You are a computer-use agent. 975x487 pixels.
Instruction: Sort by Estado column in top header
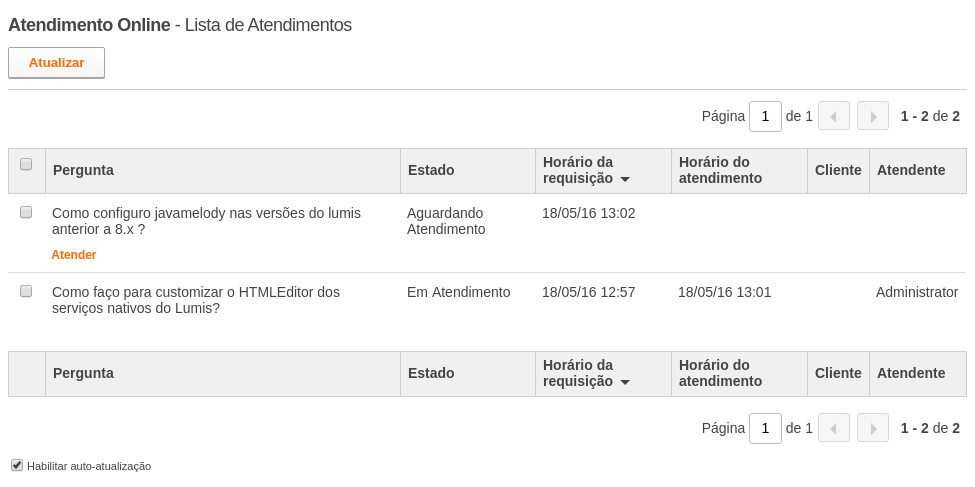click(431, 170)
